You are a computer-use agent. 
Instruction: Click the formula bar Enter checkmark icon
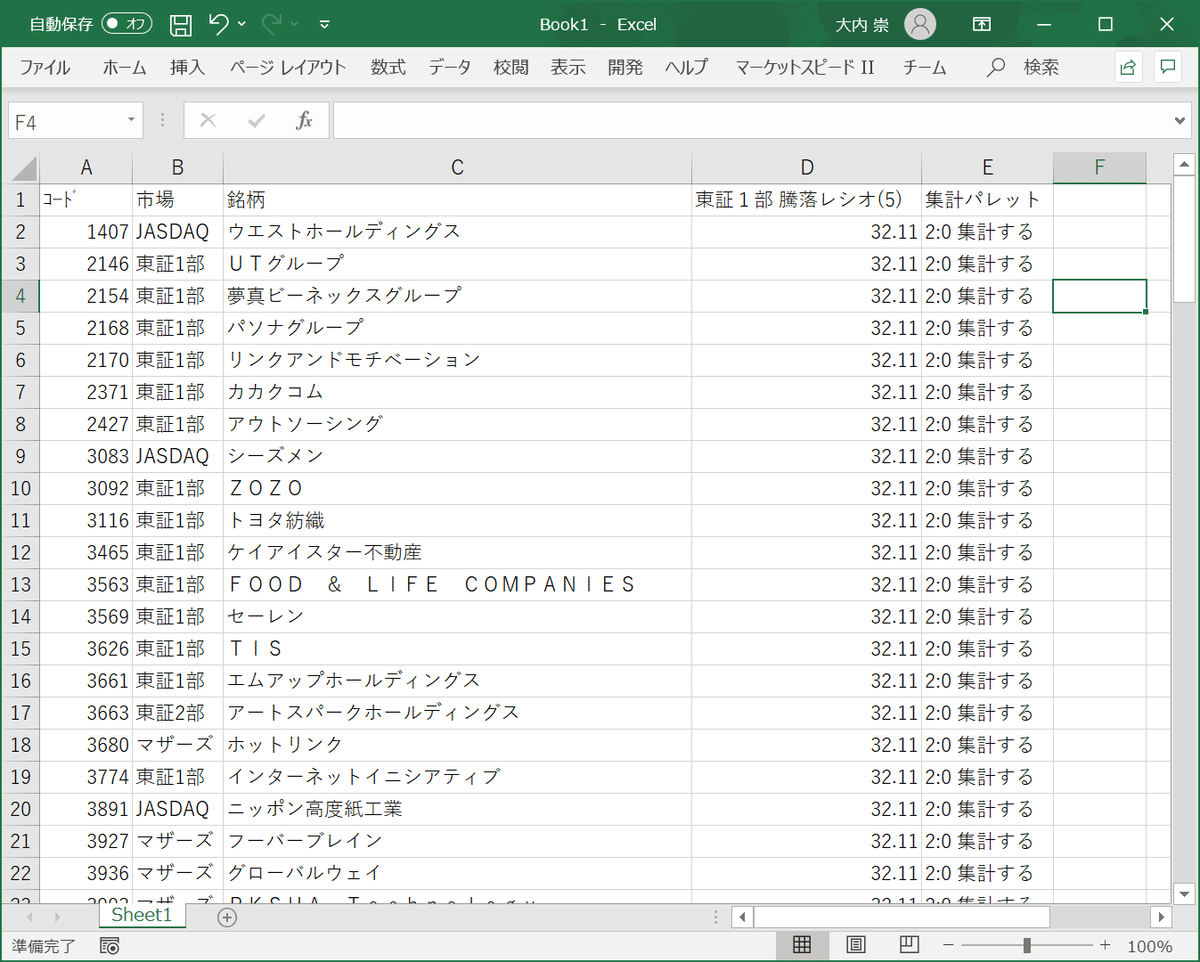(x=257, y=121)
